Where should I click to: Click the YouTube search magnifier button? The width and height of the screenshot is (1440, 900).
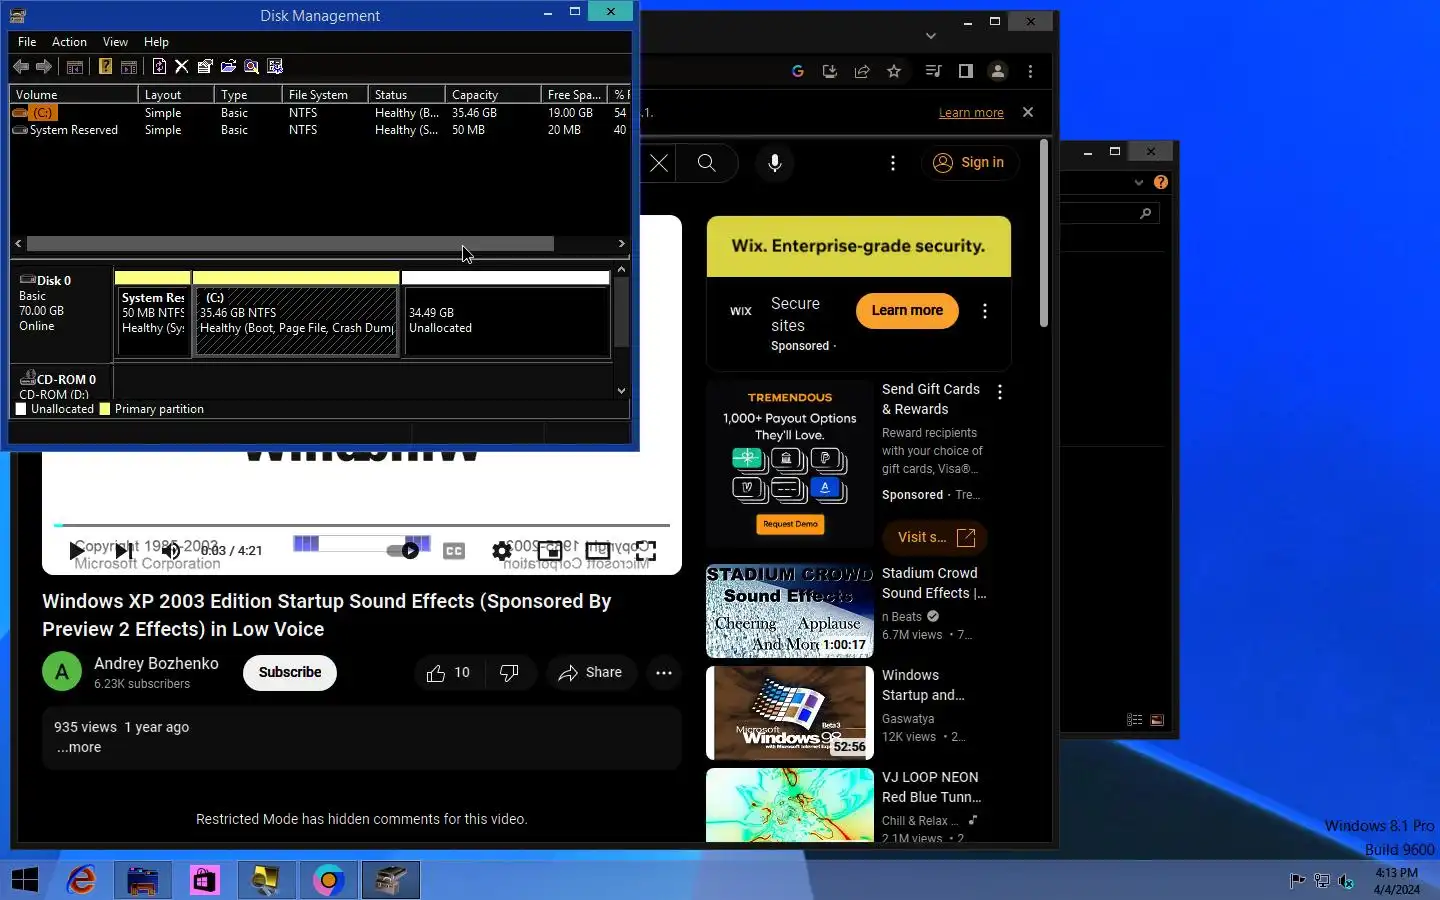707,163
